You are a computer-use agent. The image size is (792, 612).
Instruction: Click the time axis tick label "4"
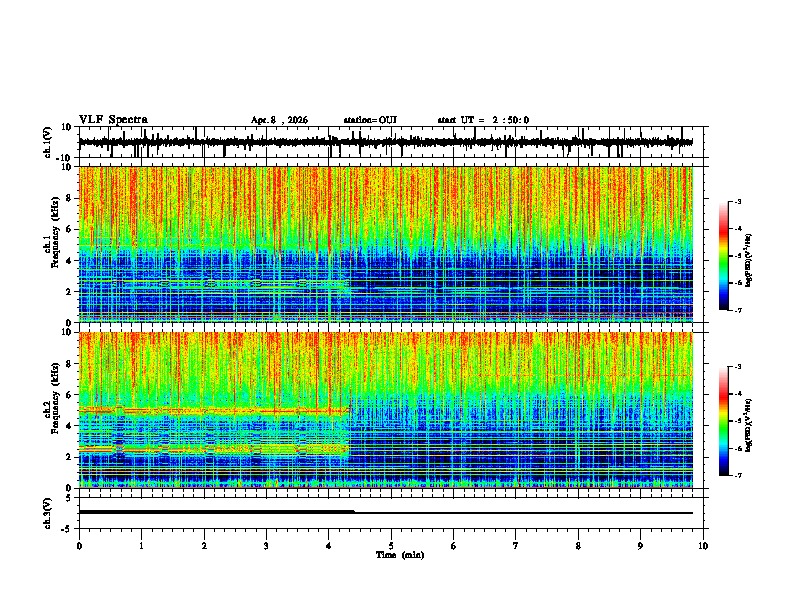click(329, 546)
